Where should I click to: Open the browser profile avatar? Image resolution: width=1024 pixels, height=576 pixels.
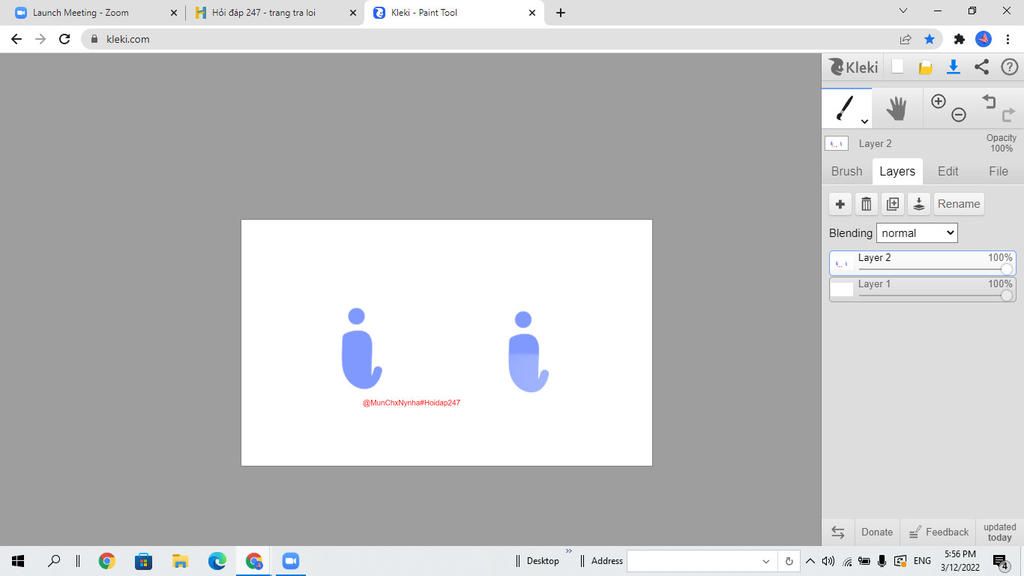click(x=984, y=39)
